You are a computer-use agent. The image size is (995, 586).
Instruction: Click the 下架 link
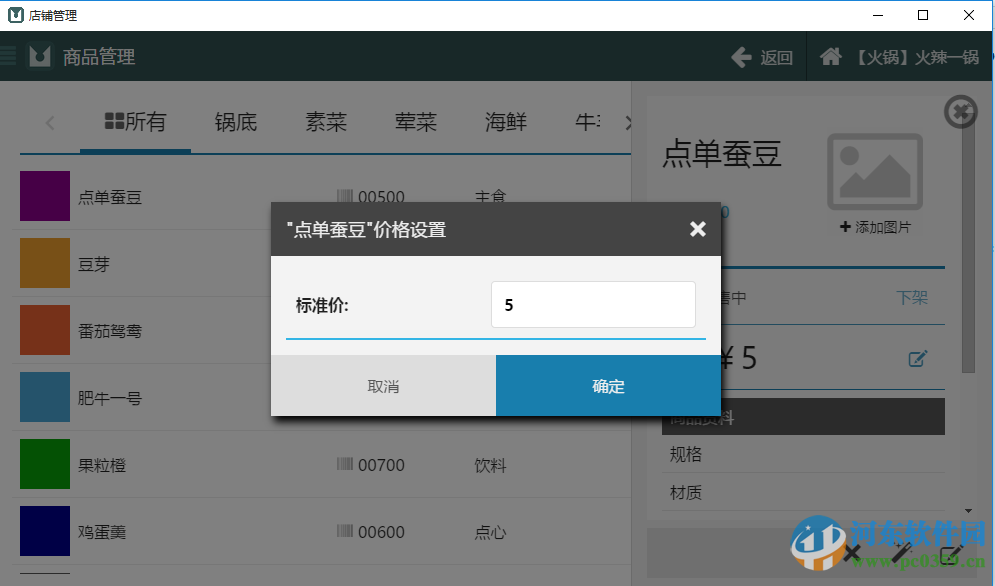[912, 297]
